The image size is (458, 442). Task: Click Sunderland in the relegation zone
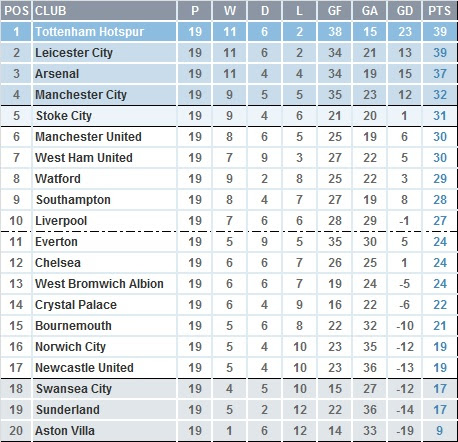point(68,410)
